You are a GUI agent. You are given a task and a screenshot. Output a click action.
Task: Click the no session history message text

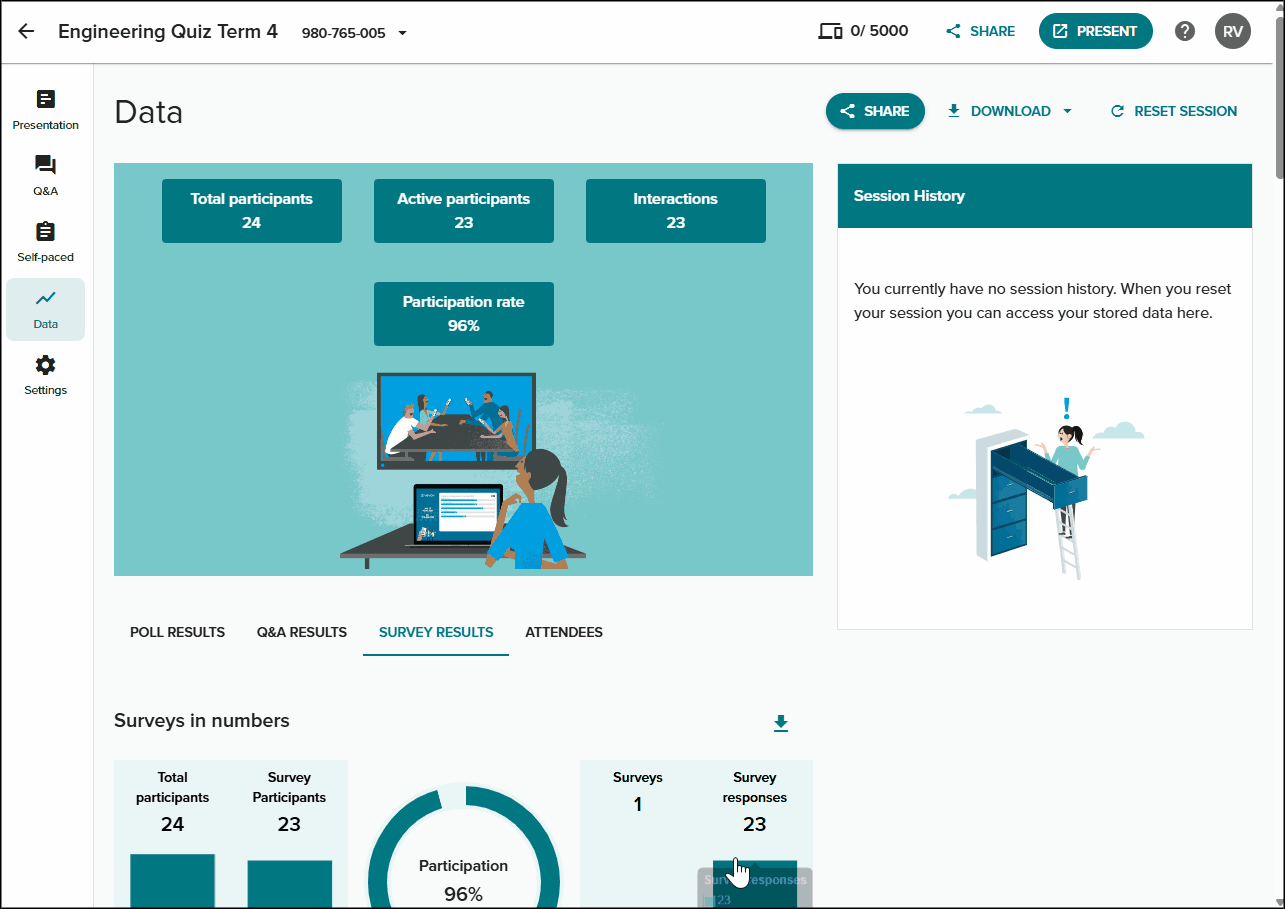(1043, 301)
